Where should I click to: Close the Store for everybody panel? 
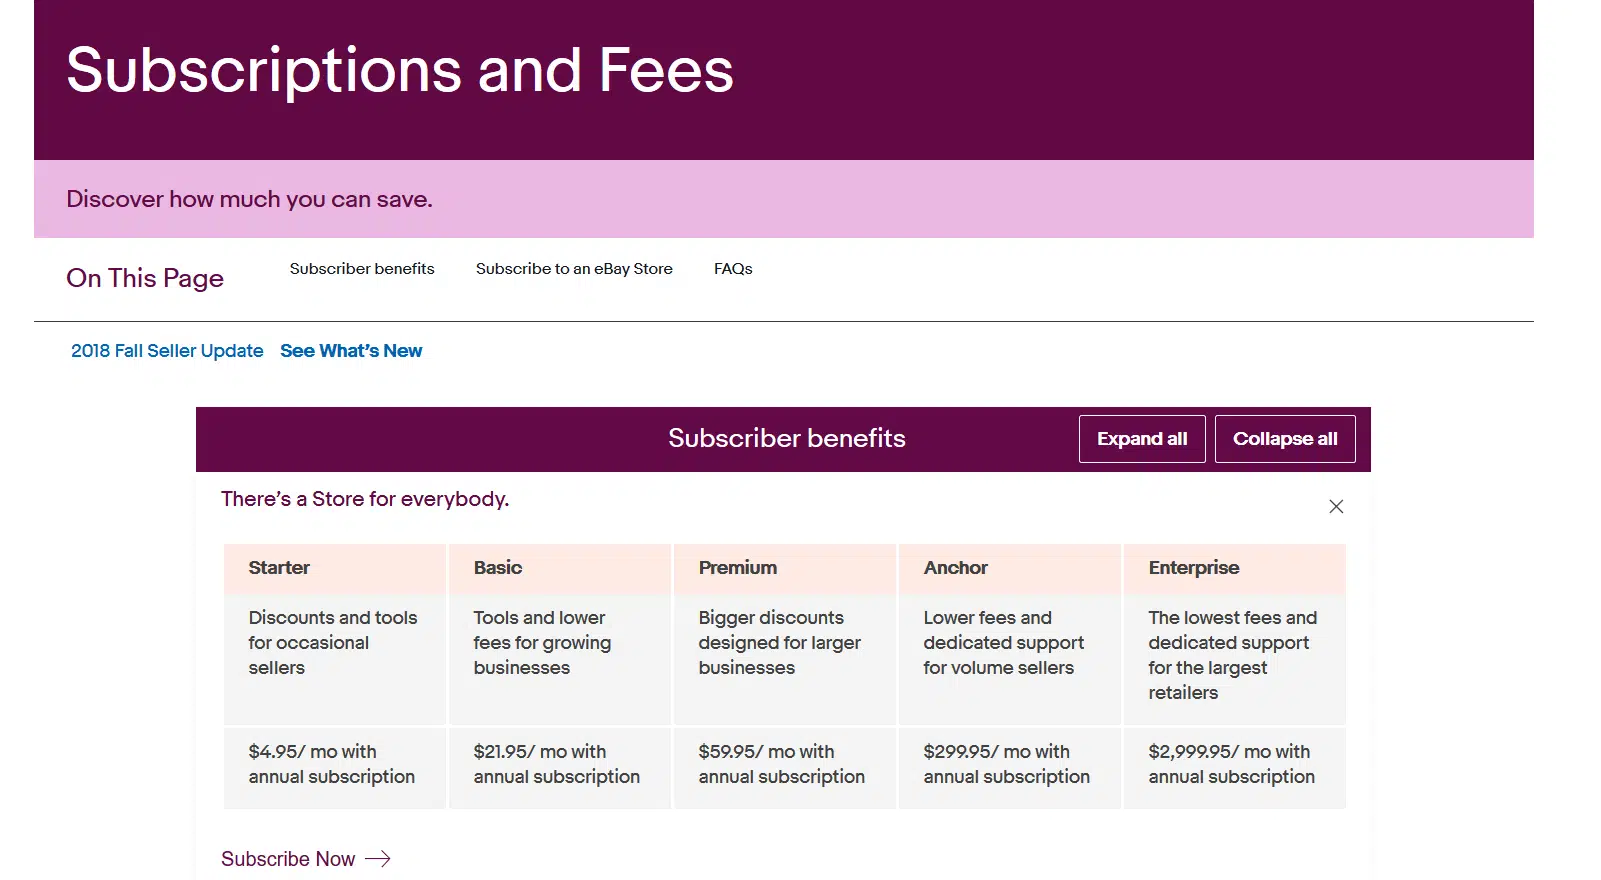coord(1336,507)
